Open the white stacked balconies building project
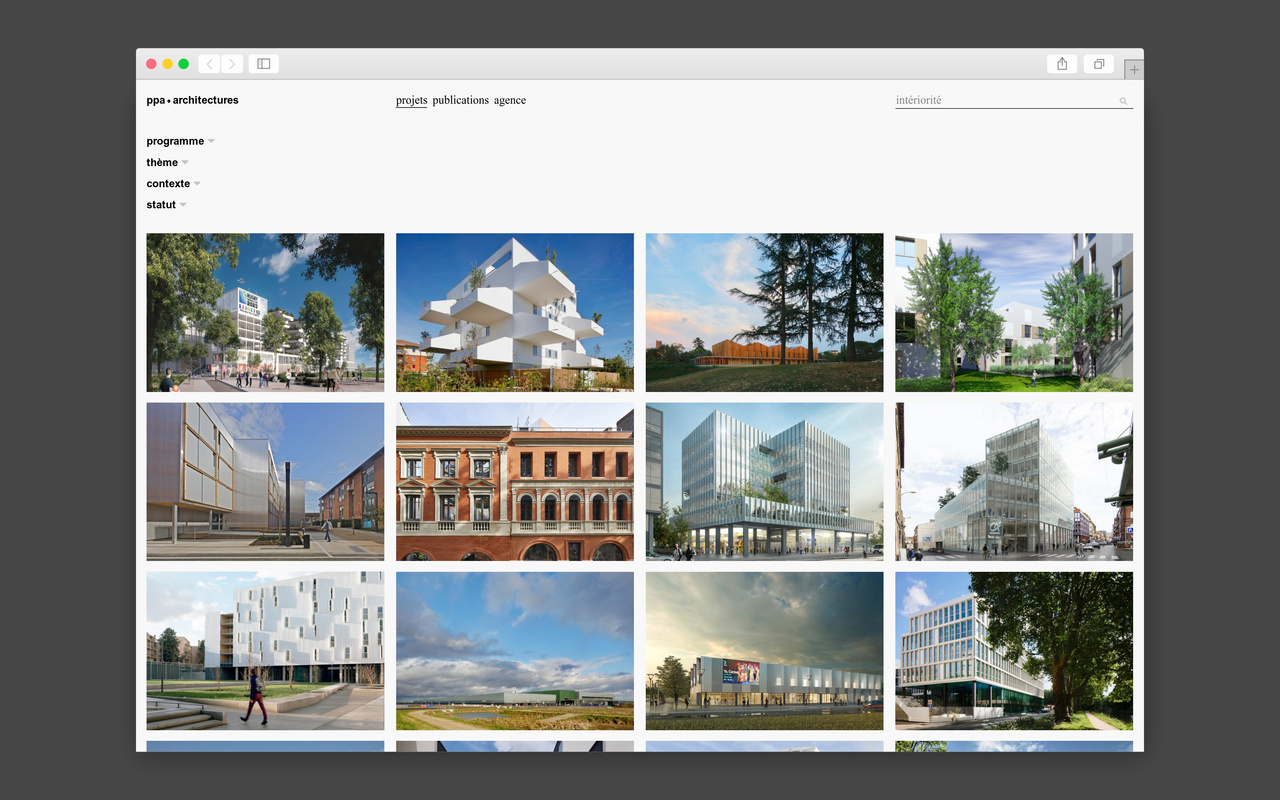The height and width of the screenshot is (800, 1280). tap(514, 312)
